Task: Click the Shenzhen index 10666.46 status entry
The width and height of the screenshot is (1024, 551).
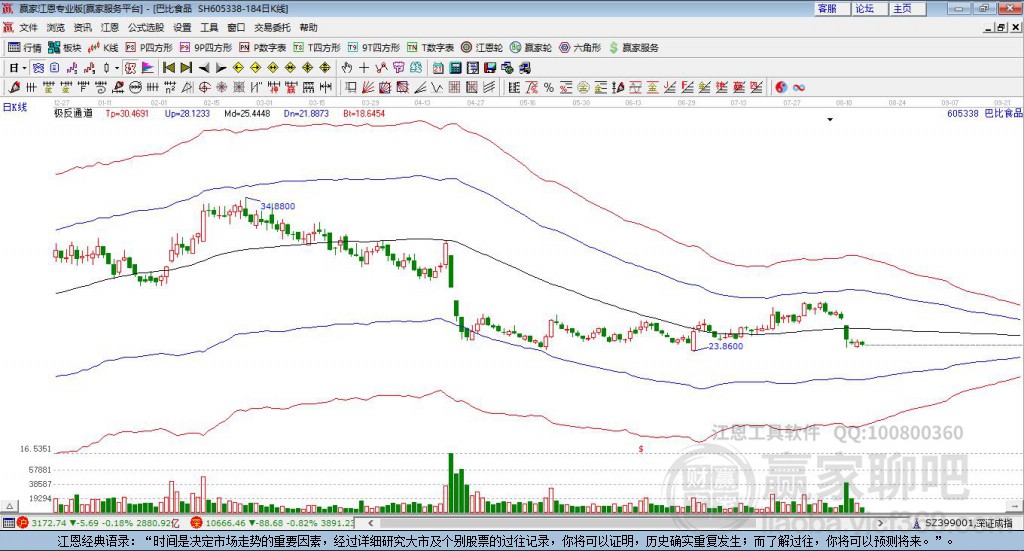Action: click(x=273, y=523)
